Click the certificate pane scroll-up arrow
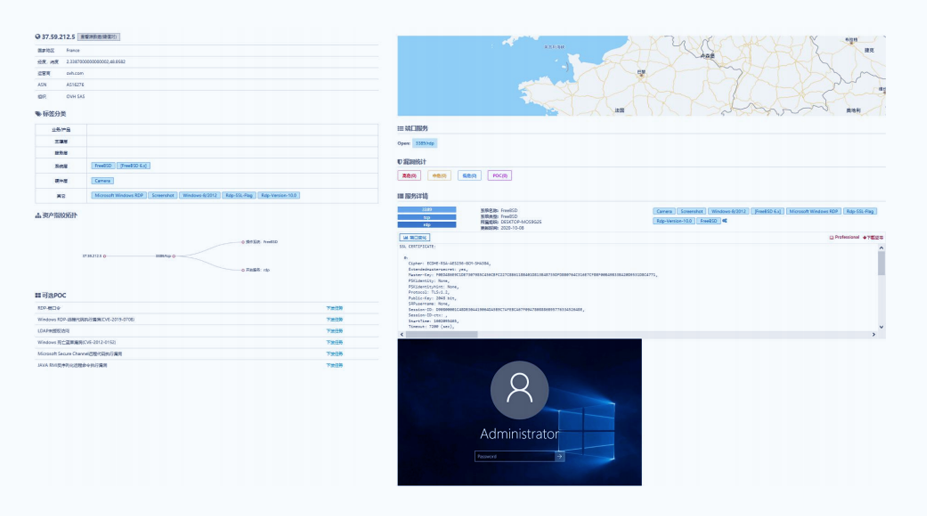Screen dimensions: 927x516 coord(881,248)
